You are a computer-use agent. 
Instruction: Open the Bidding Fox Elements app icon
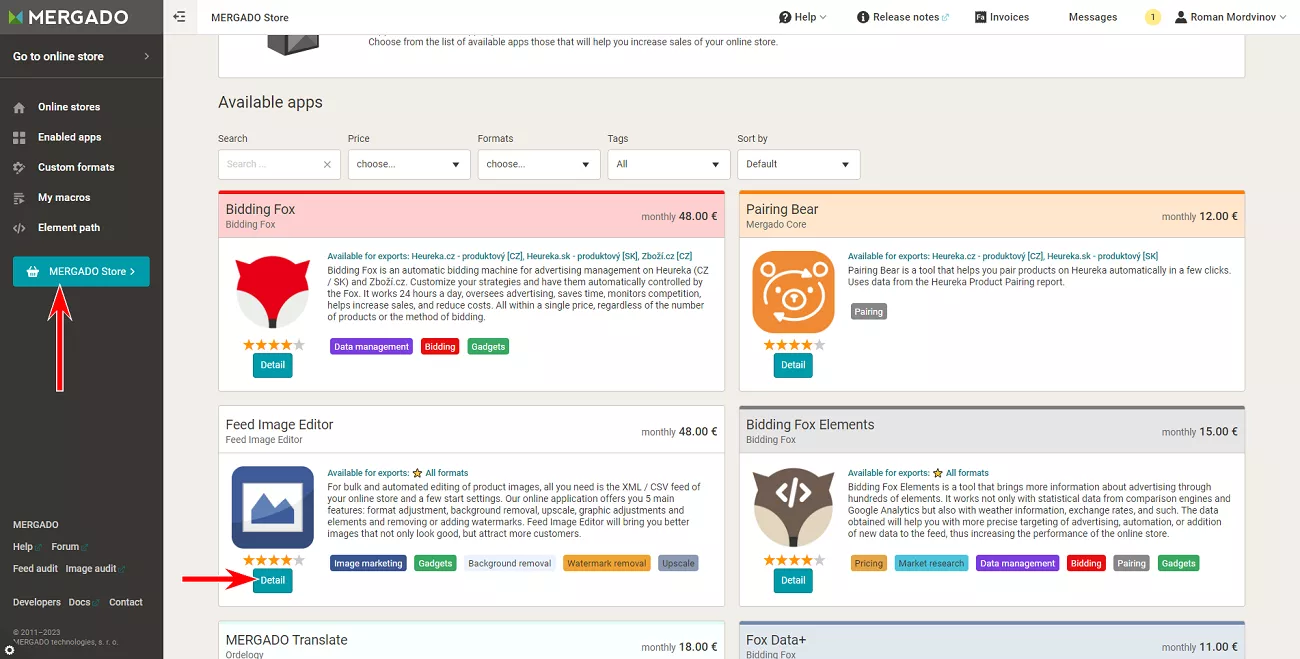click(x=793, y=507)
